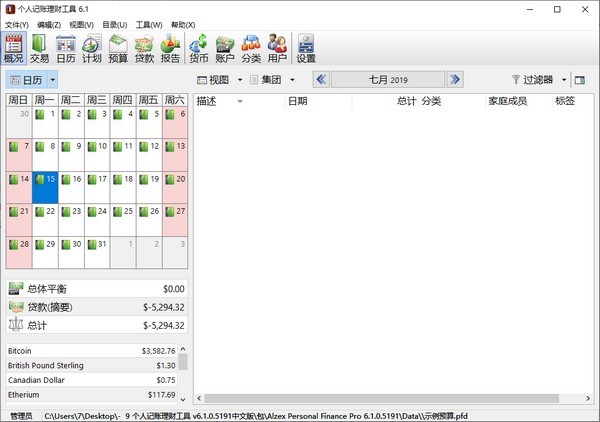Open the 账户 (Accounts) toolbar icon
Screen dimensions: 600x422
(x=224, y=48)
